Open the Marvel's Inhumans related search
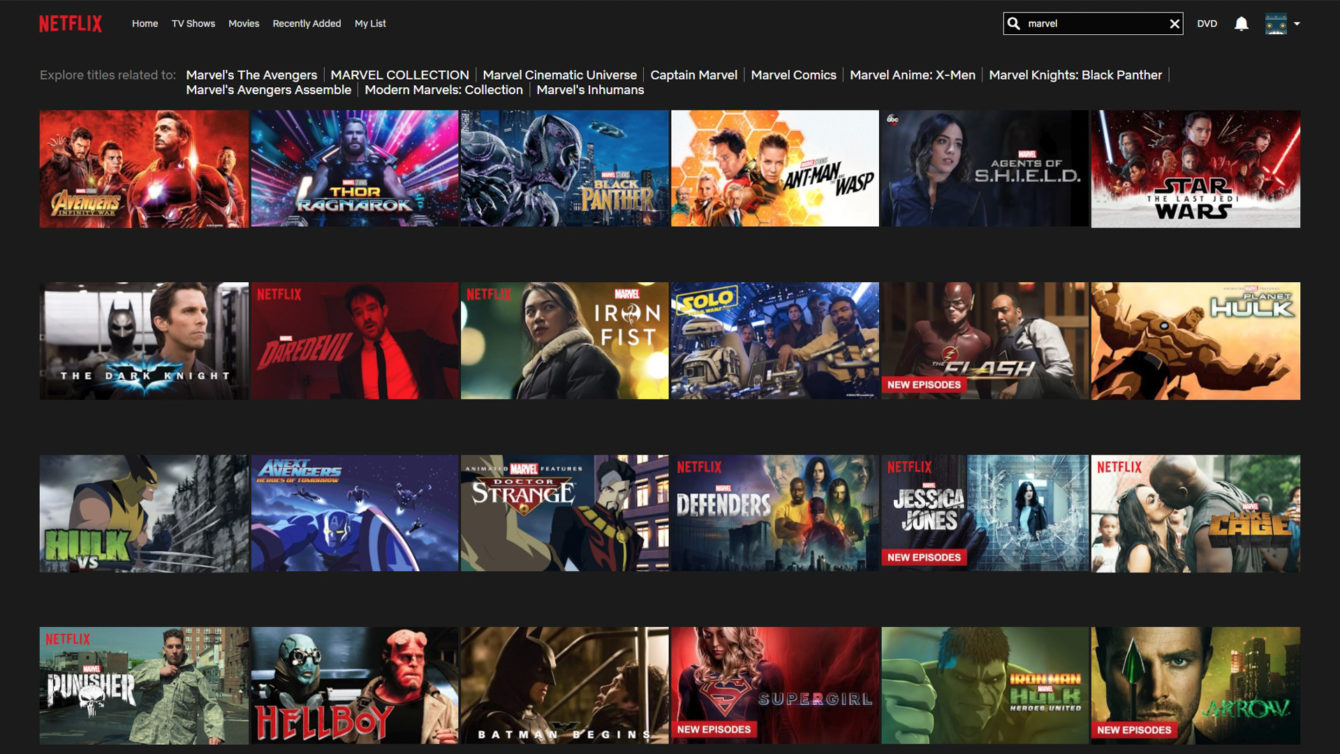The image size is (1340, 754). 590,89
